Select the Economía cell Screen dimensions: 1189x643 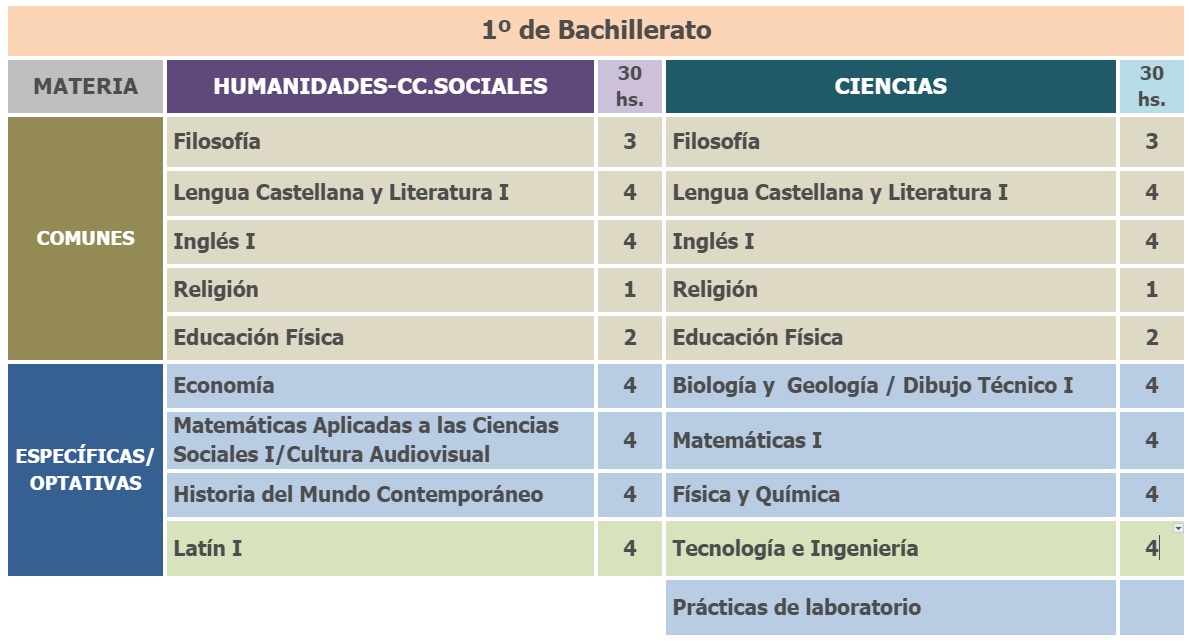381,385
